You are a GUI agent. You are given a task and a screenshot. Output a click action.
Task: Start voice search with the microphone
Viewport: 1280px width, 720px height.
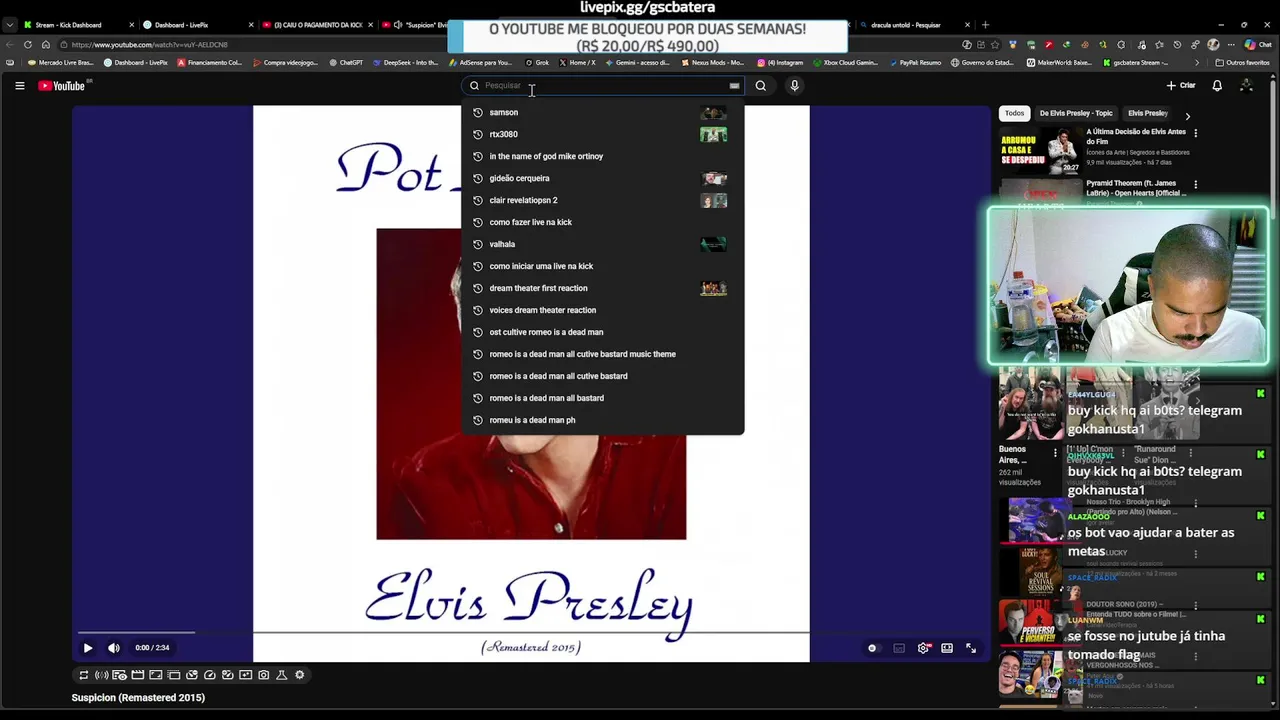794,86
